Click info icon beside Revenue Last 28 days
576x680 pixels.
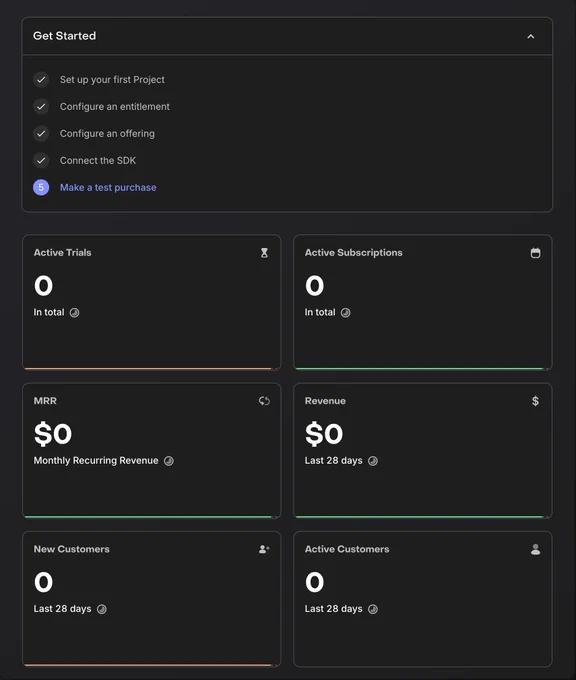click(x=373, y=461)
